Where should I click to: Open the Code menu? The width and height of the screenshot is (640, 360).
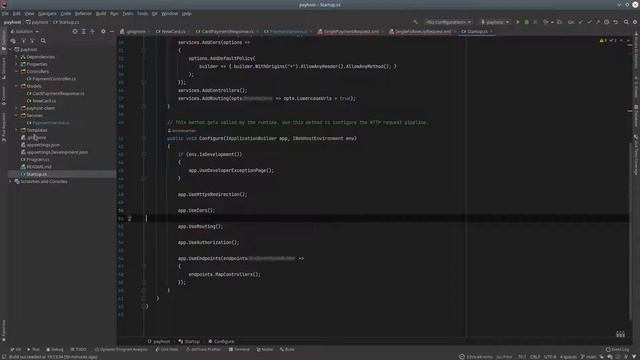coord(66,13)
